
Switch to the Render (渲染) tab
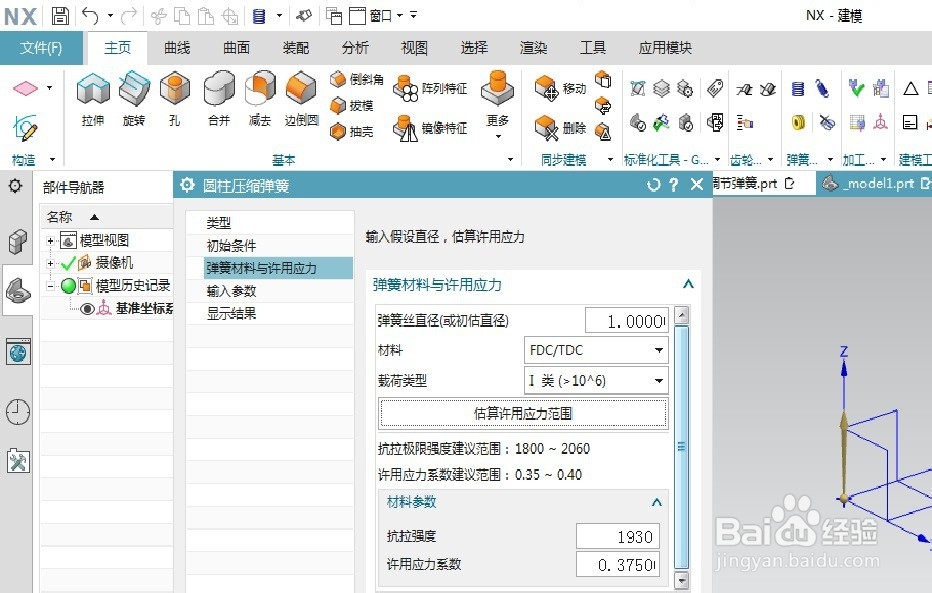point(533,48)
